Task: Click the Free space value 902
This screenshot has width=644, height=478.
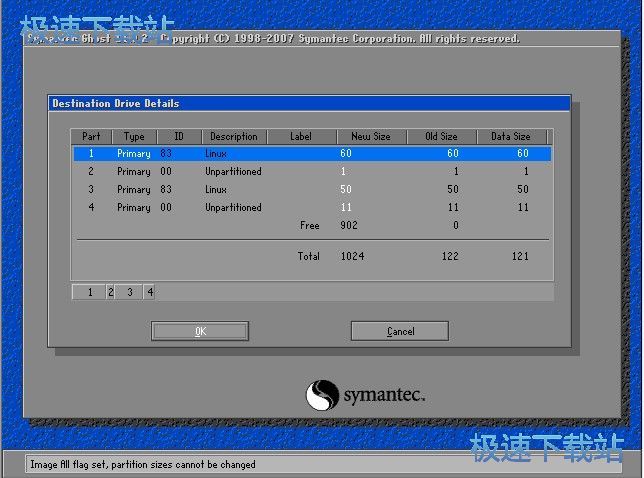Action: click(x=349, y=225)
